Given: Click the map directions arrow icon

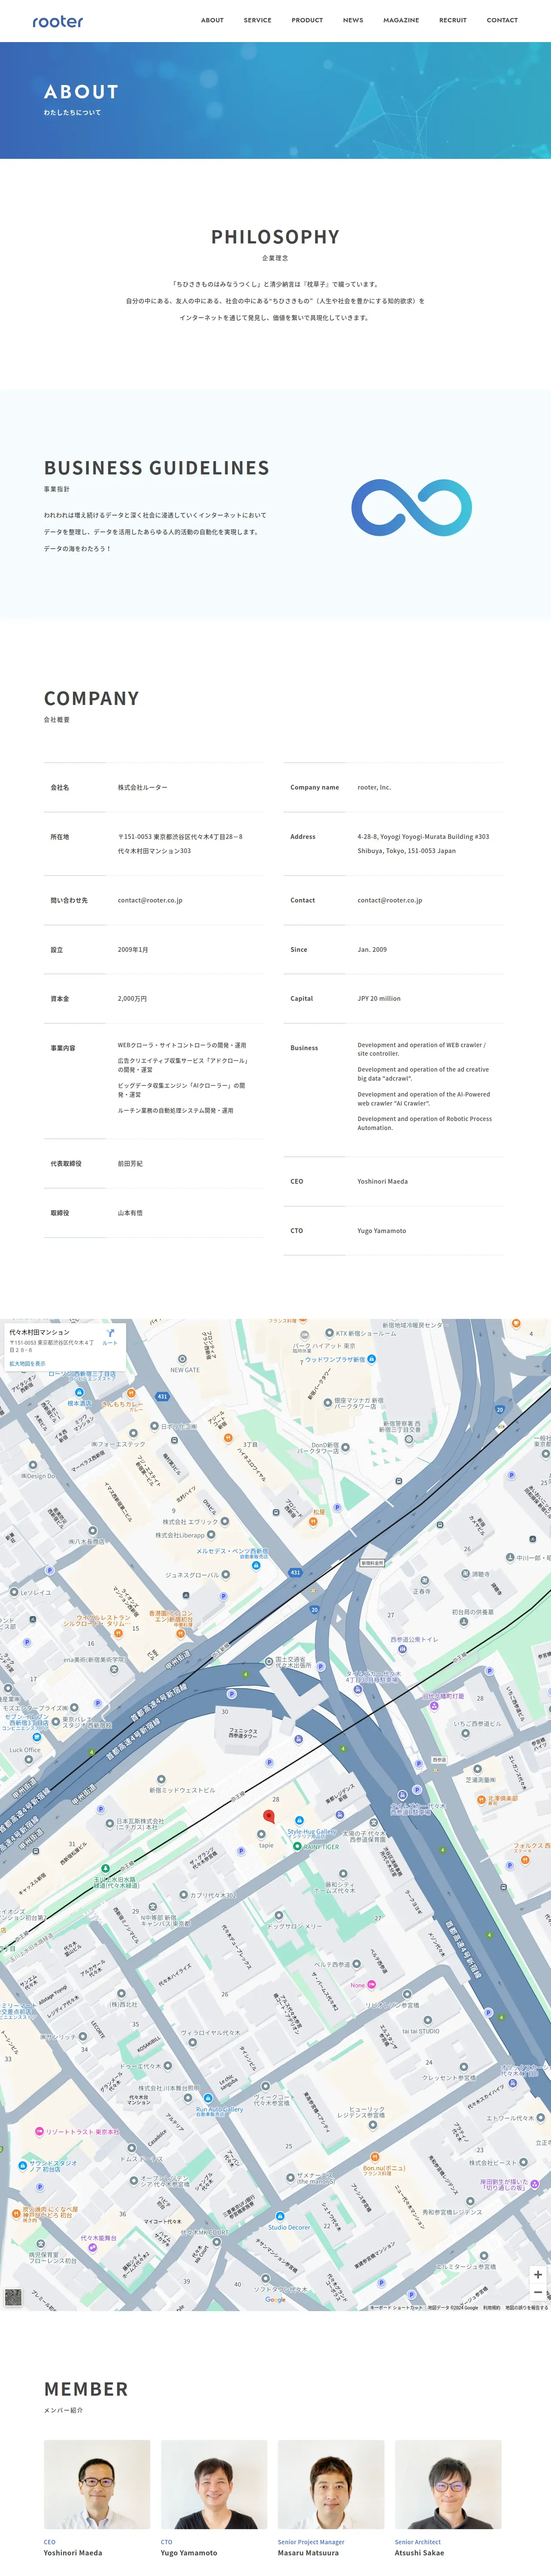Looking at the screenshot, I should [110, 1333].
